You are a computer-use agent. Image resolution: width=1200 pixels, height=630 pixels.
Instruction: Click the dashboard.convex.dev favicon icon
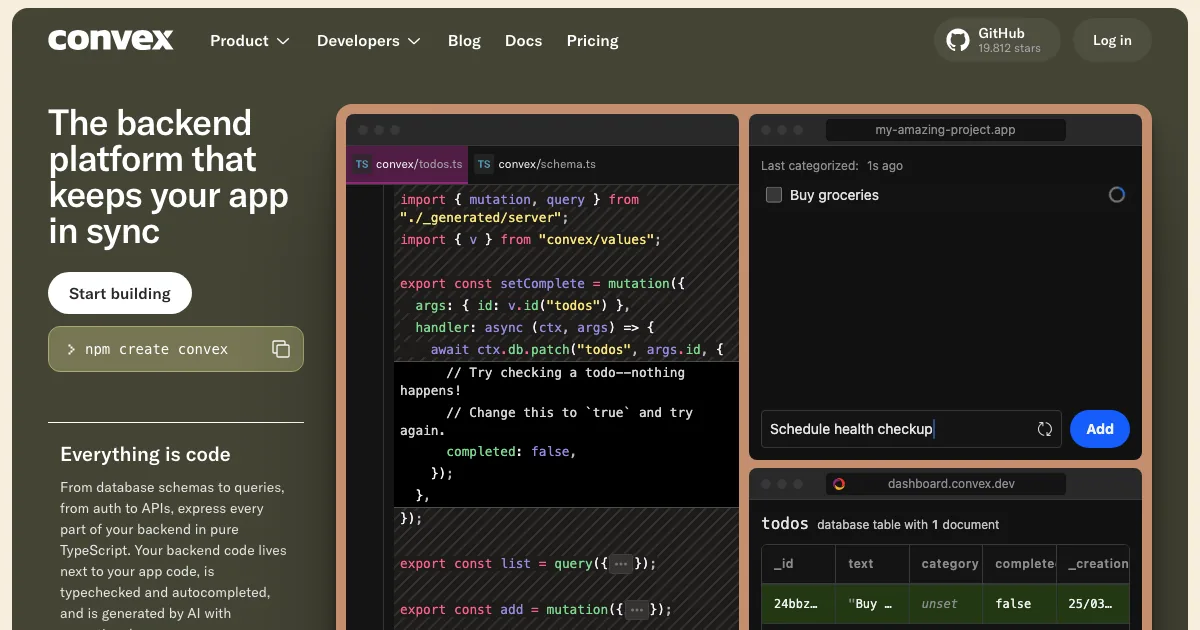click(x=839, y=484)
